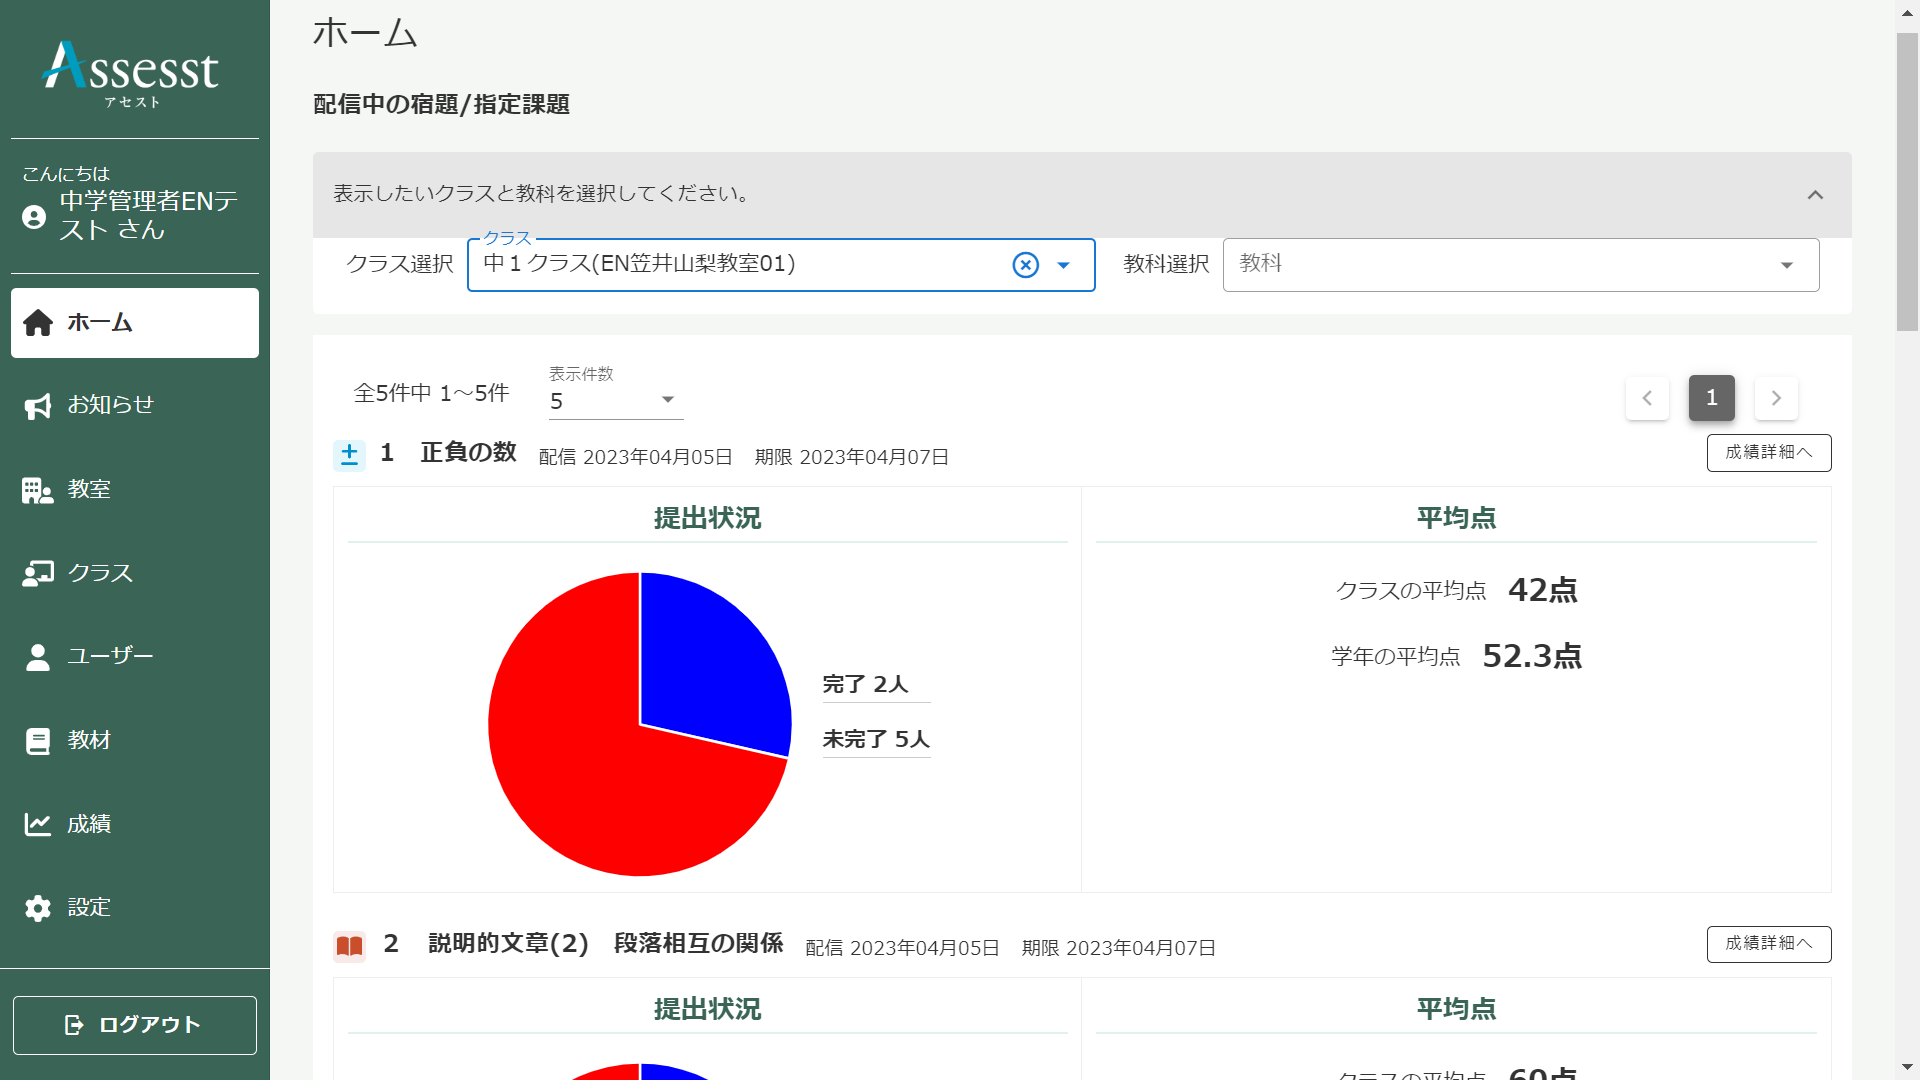The image size is (1920, 1080).
Task: Open the 教科 subject dropdown
Action: pyautogui.click(x=1787, y=265)
